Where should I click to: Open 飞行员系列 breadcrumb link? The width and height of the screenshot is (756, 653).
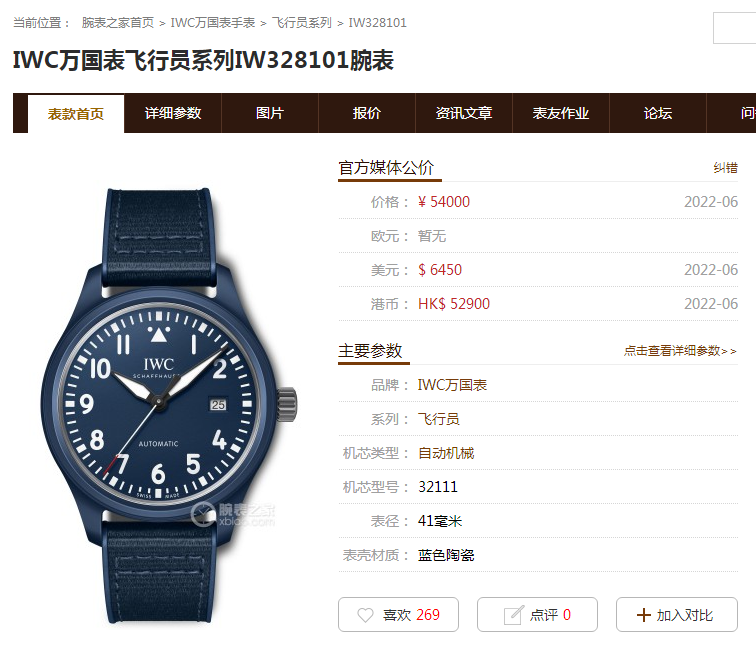(301, 23)
